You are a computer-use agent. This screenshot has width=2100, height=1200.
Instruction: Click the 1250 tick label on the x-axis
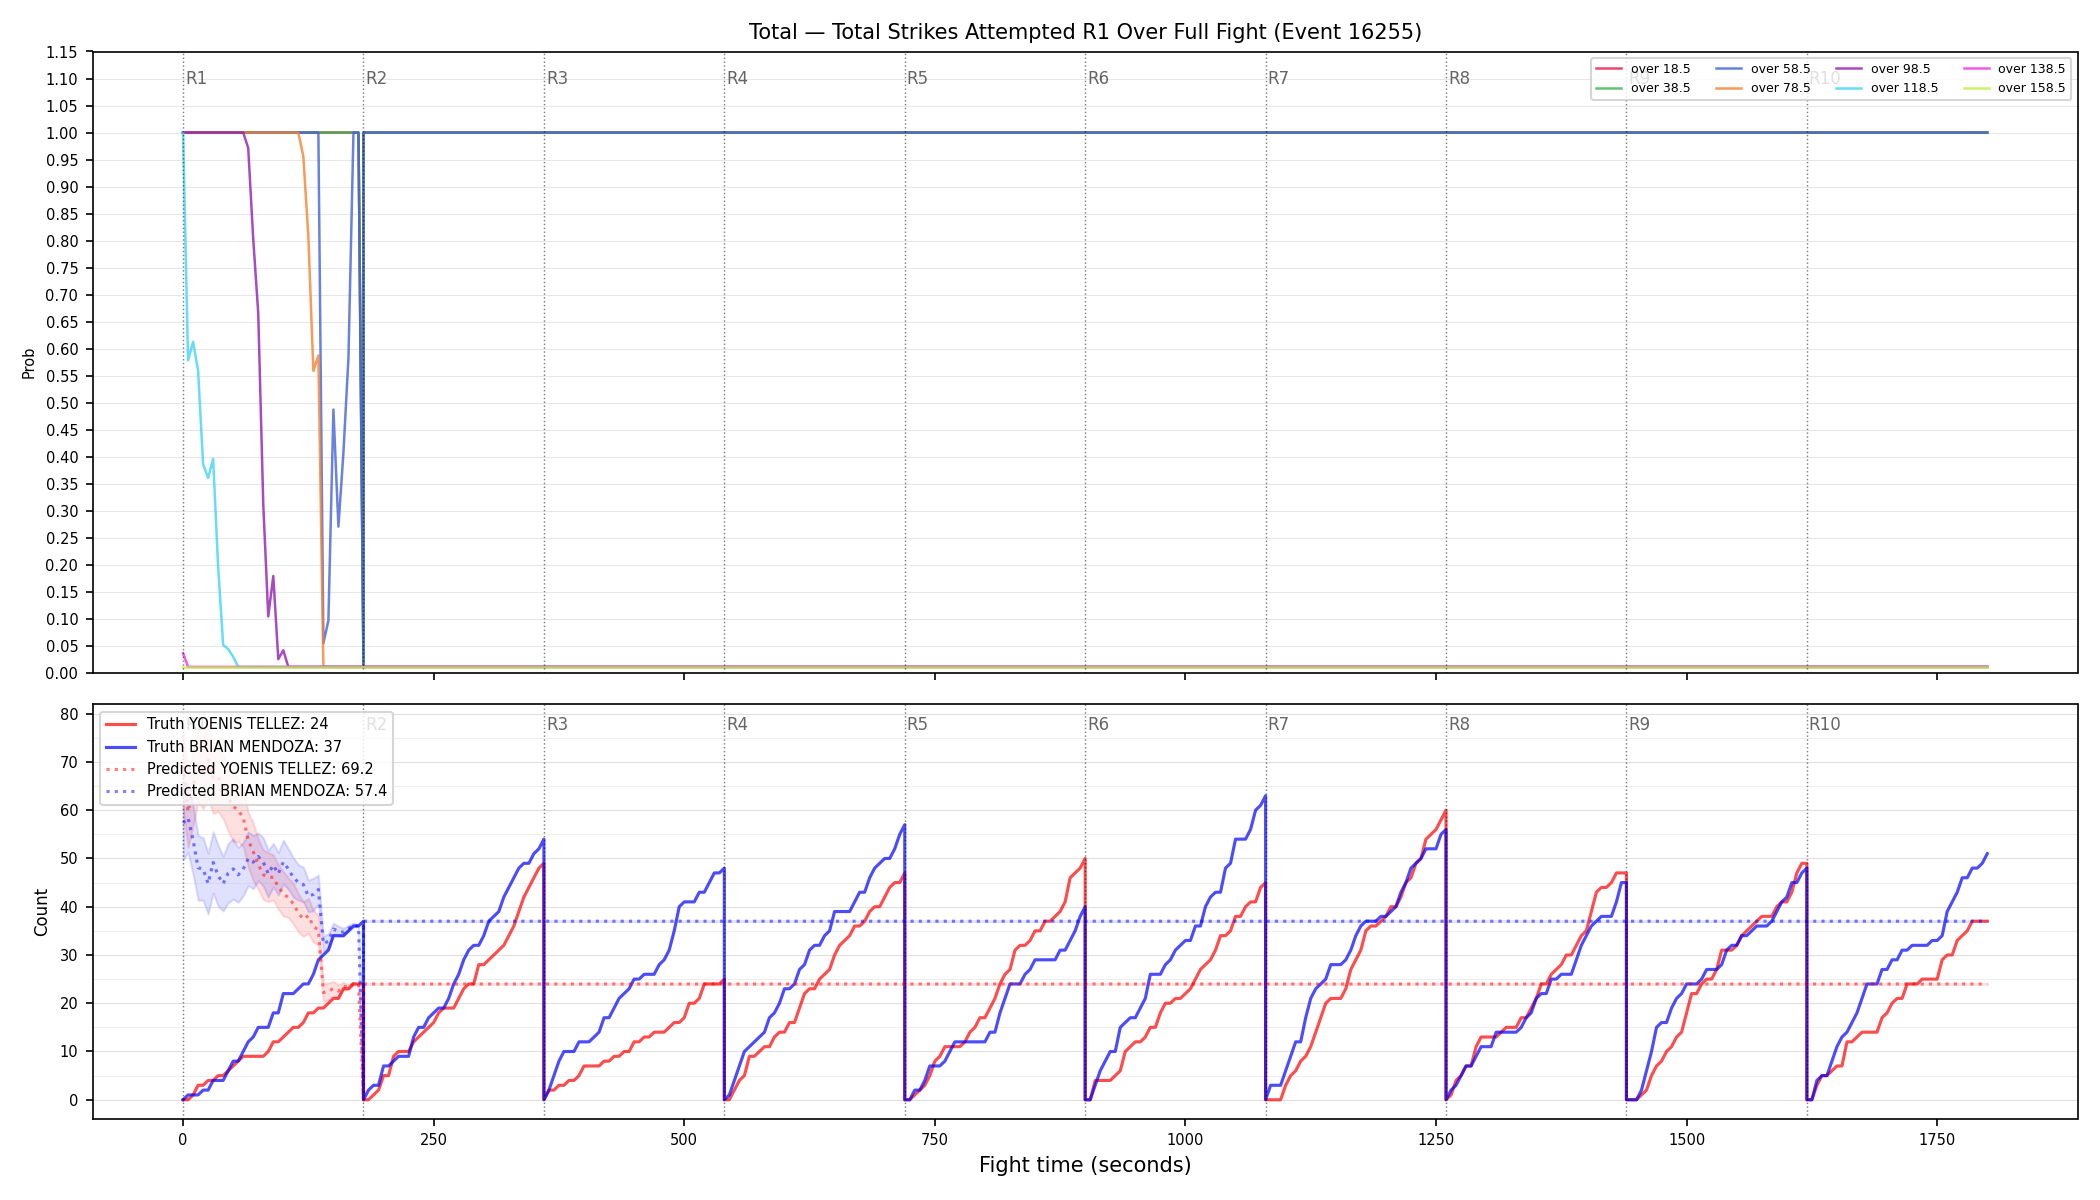[x=1436, y=1139]
